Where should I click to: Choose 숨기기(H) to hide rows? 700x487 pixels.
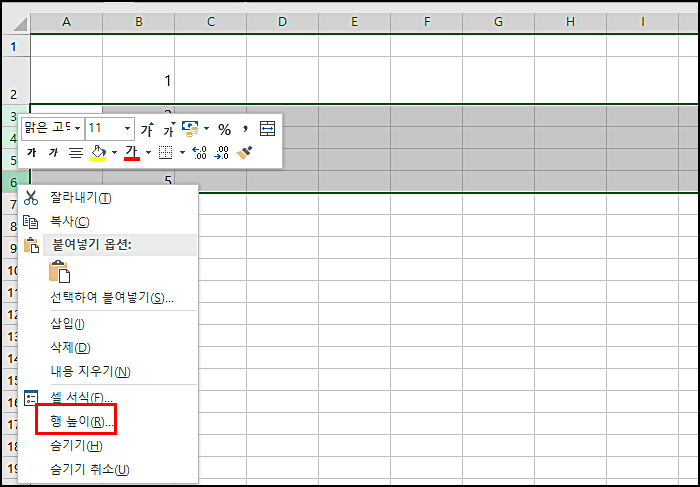[x=108, y=445]
